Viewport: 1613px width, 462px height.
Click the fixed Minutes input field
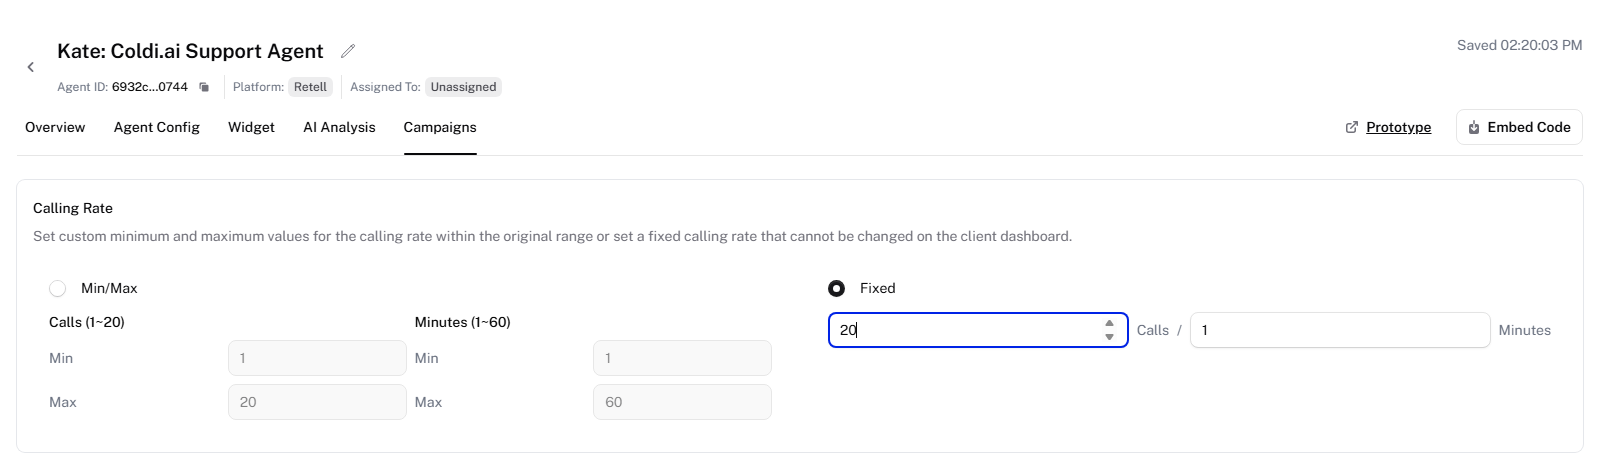coord(1340,330)
